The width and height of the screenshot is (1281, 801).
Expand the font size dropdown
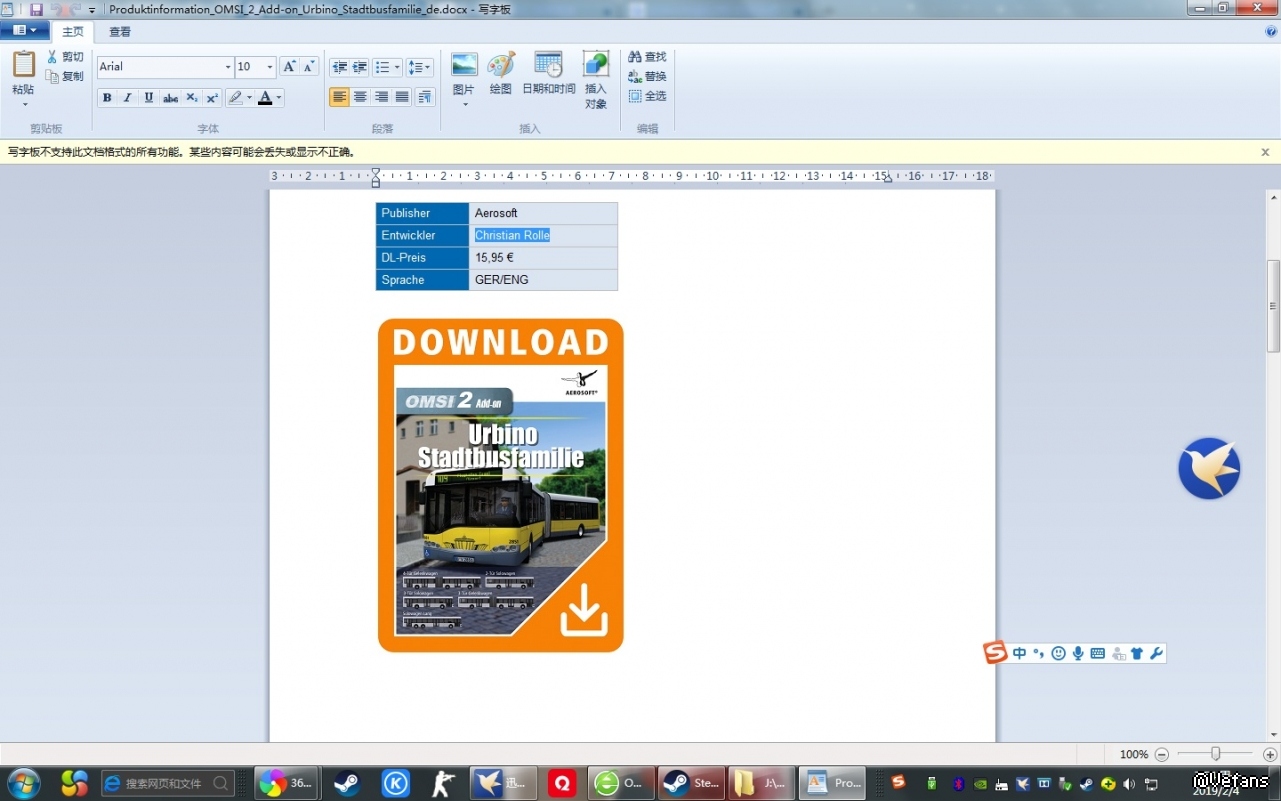pyautogui.click(x=270, y=67)
